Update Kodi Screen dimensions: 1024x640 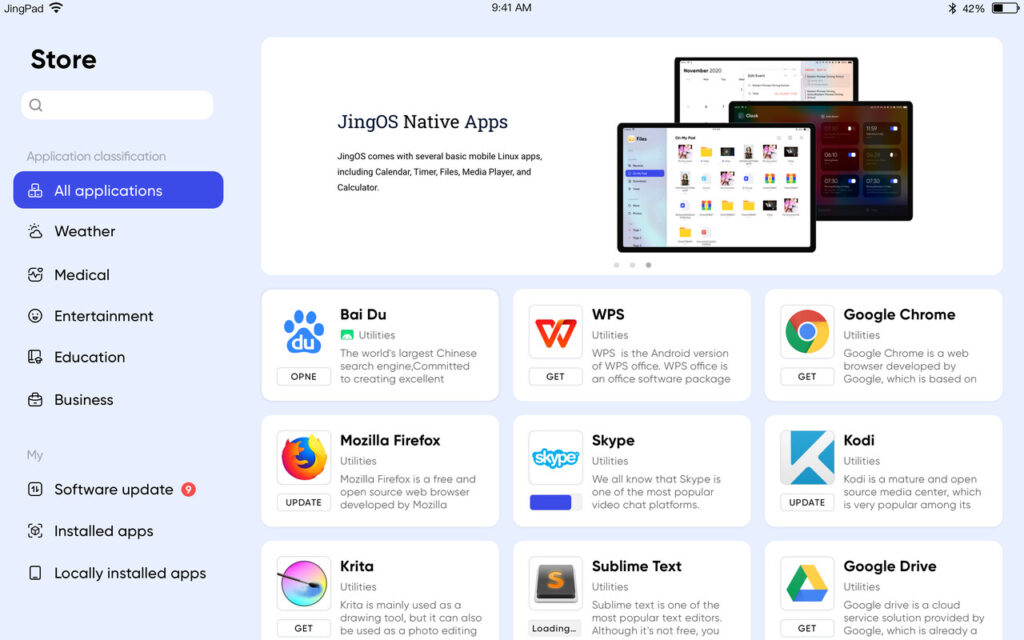coord(807,502)
